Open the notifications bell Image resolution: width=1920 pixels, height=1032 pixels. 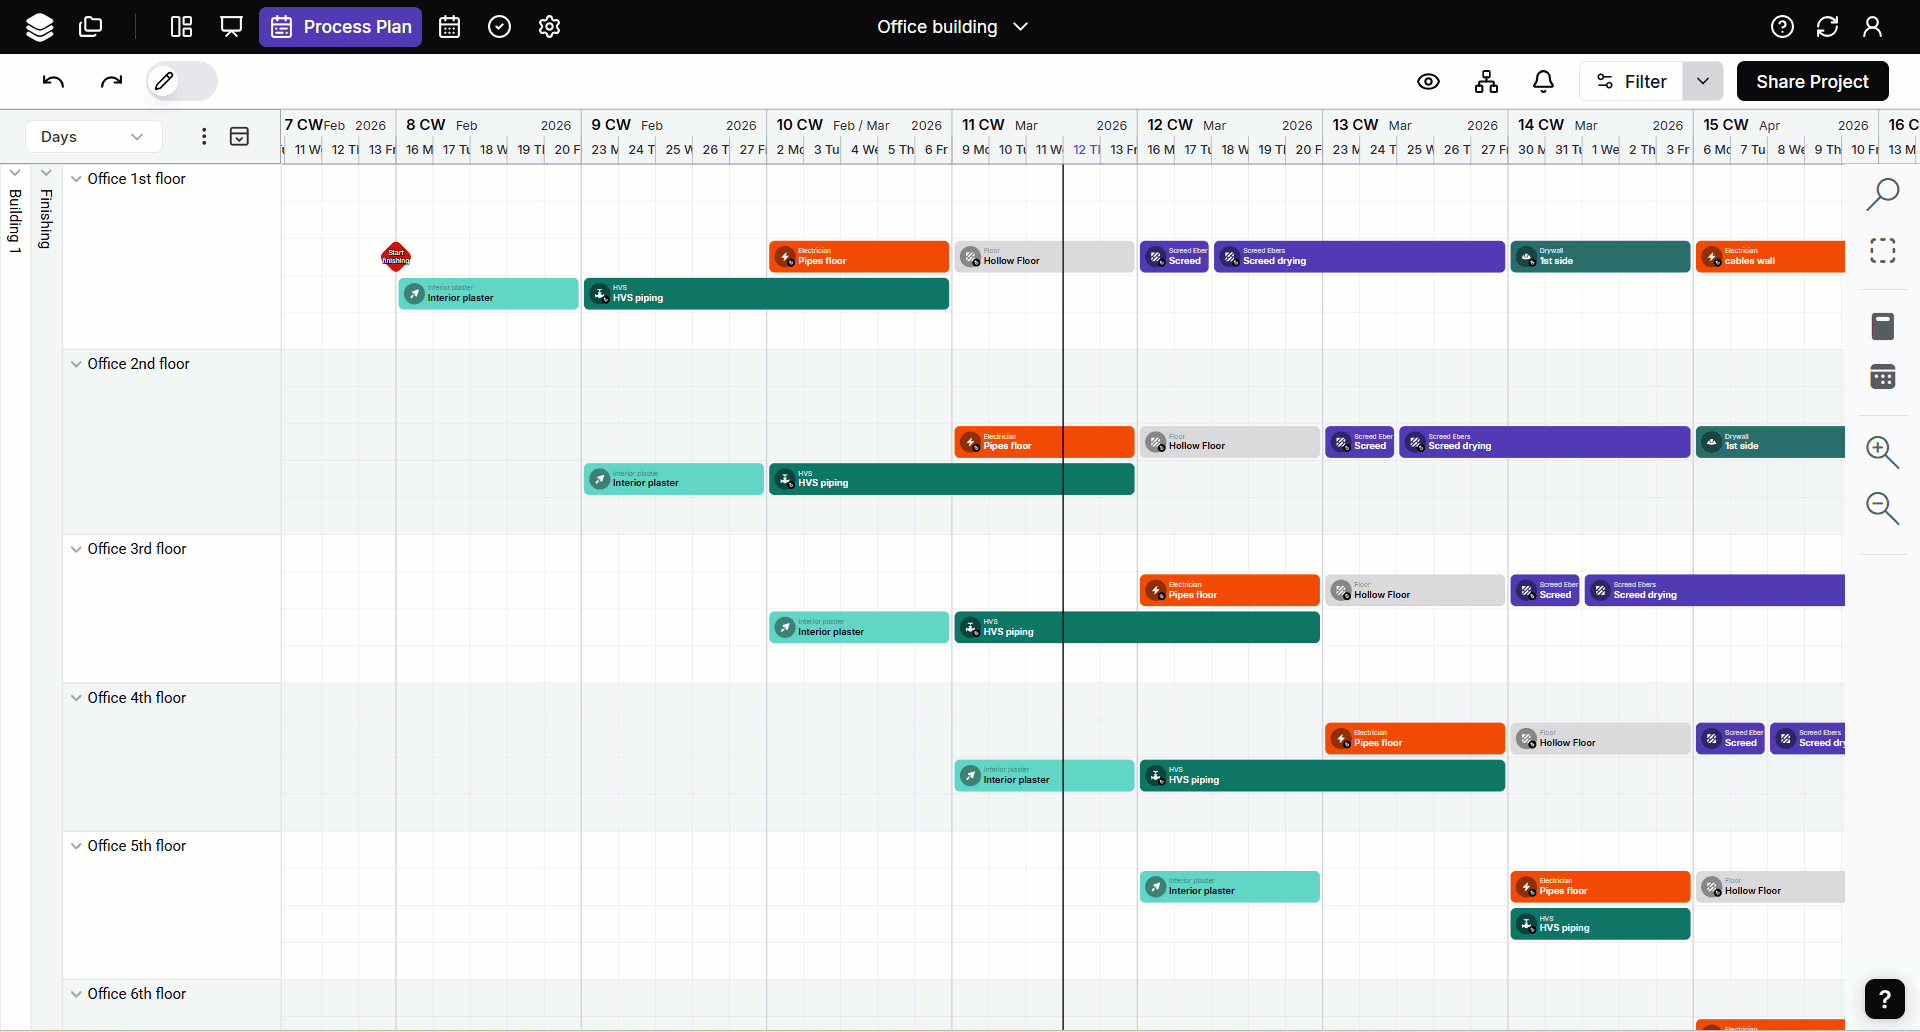point(1543,82)
